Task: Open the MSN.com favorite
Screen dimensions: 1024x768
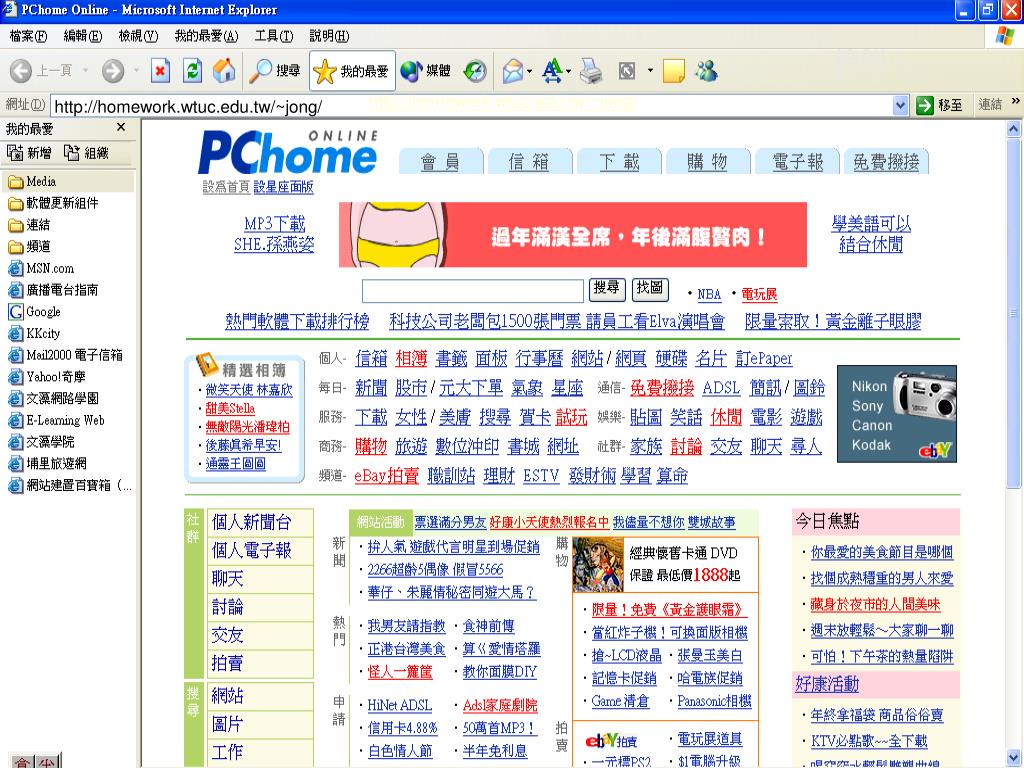Action: pyautogui.click(x=41, y=268)
